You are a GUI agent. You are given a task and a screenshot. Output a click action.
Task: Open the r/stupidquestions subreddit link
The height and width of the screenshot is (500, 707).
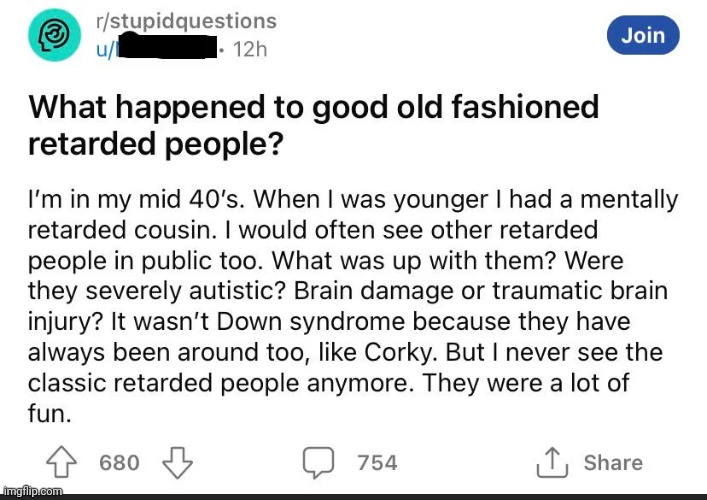(186, 21)
